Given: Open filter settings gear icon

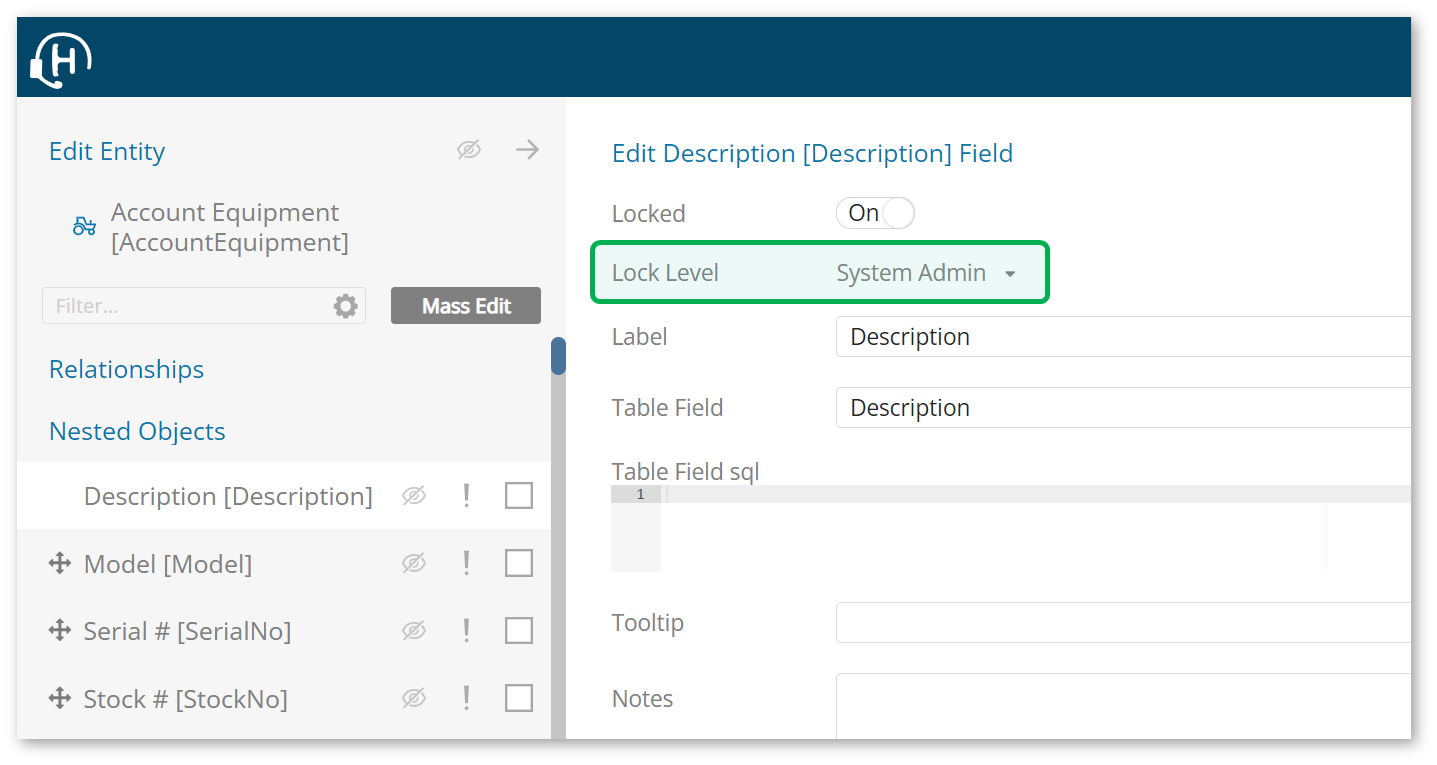Looking at the screenshot, I should (x=346, y=306).
